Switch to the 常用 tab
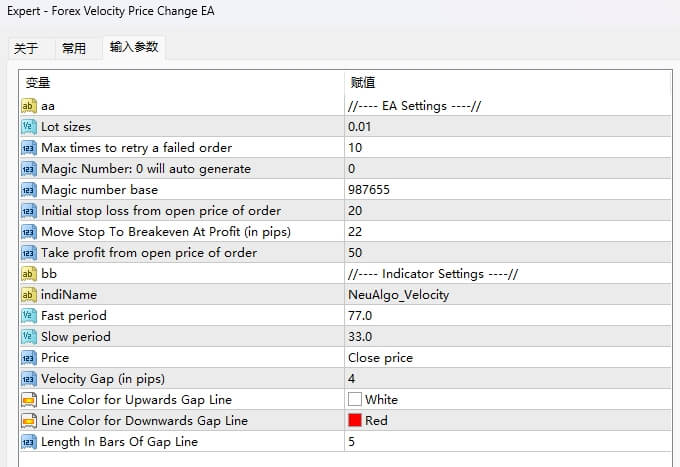Screen dimensions: 680x467 click(x=74, y=48)
